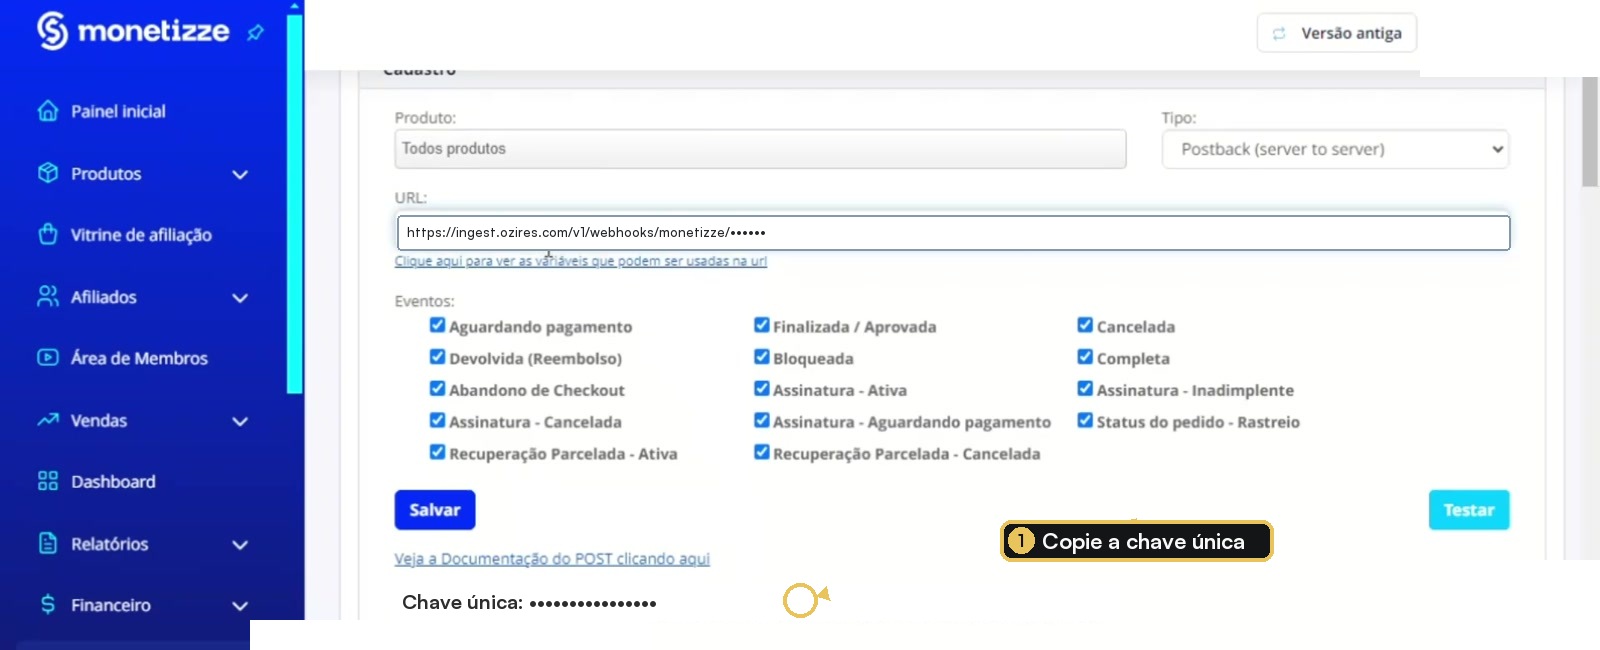Click the Painel inicial home icon
Screen dimensions: 1600x650
pyautogui.click(x=48, y=111)
